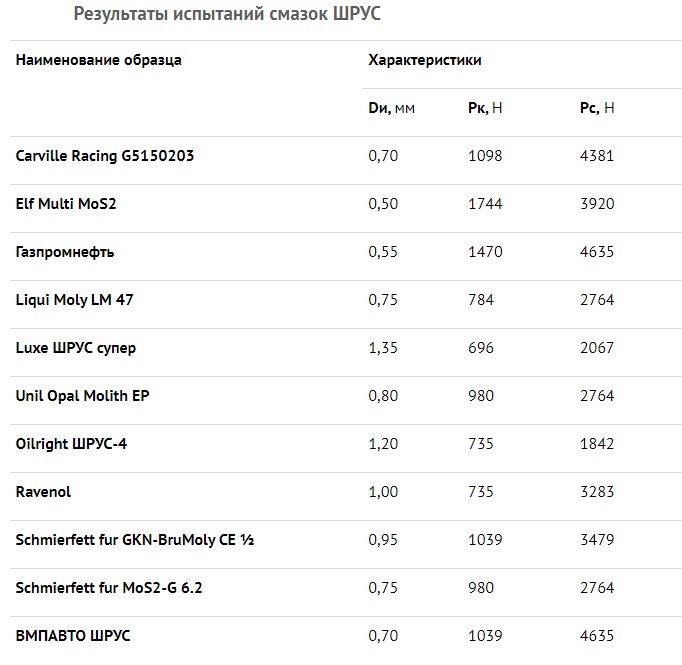682x665 pixels.
Task: Click the Pc, H column header
Action: (597, 108)
